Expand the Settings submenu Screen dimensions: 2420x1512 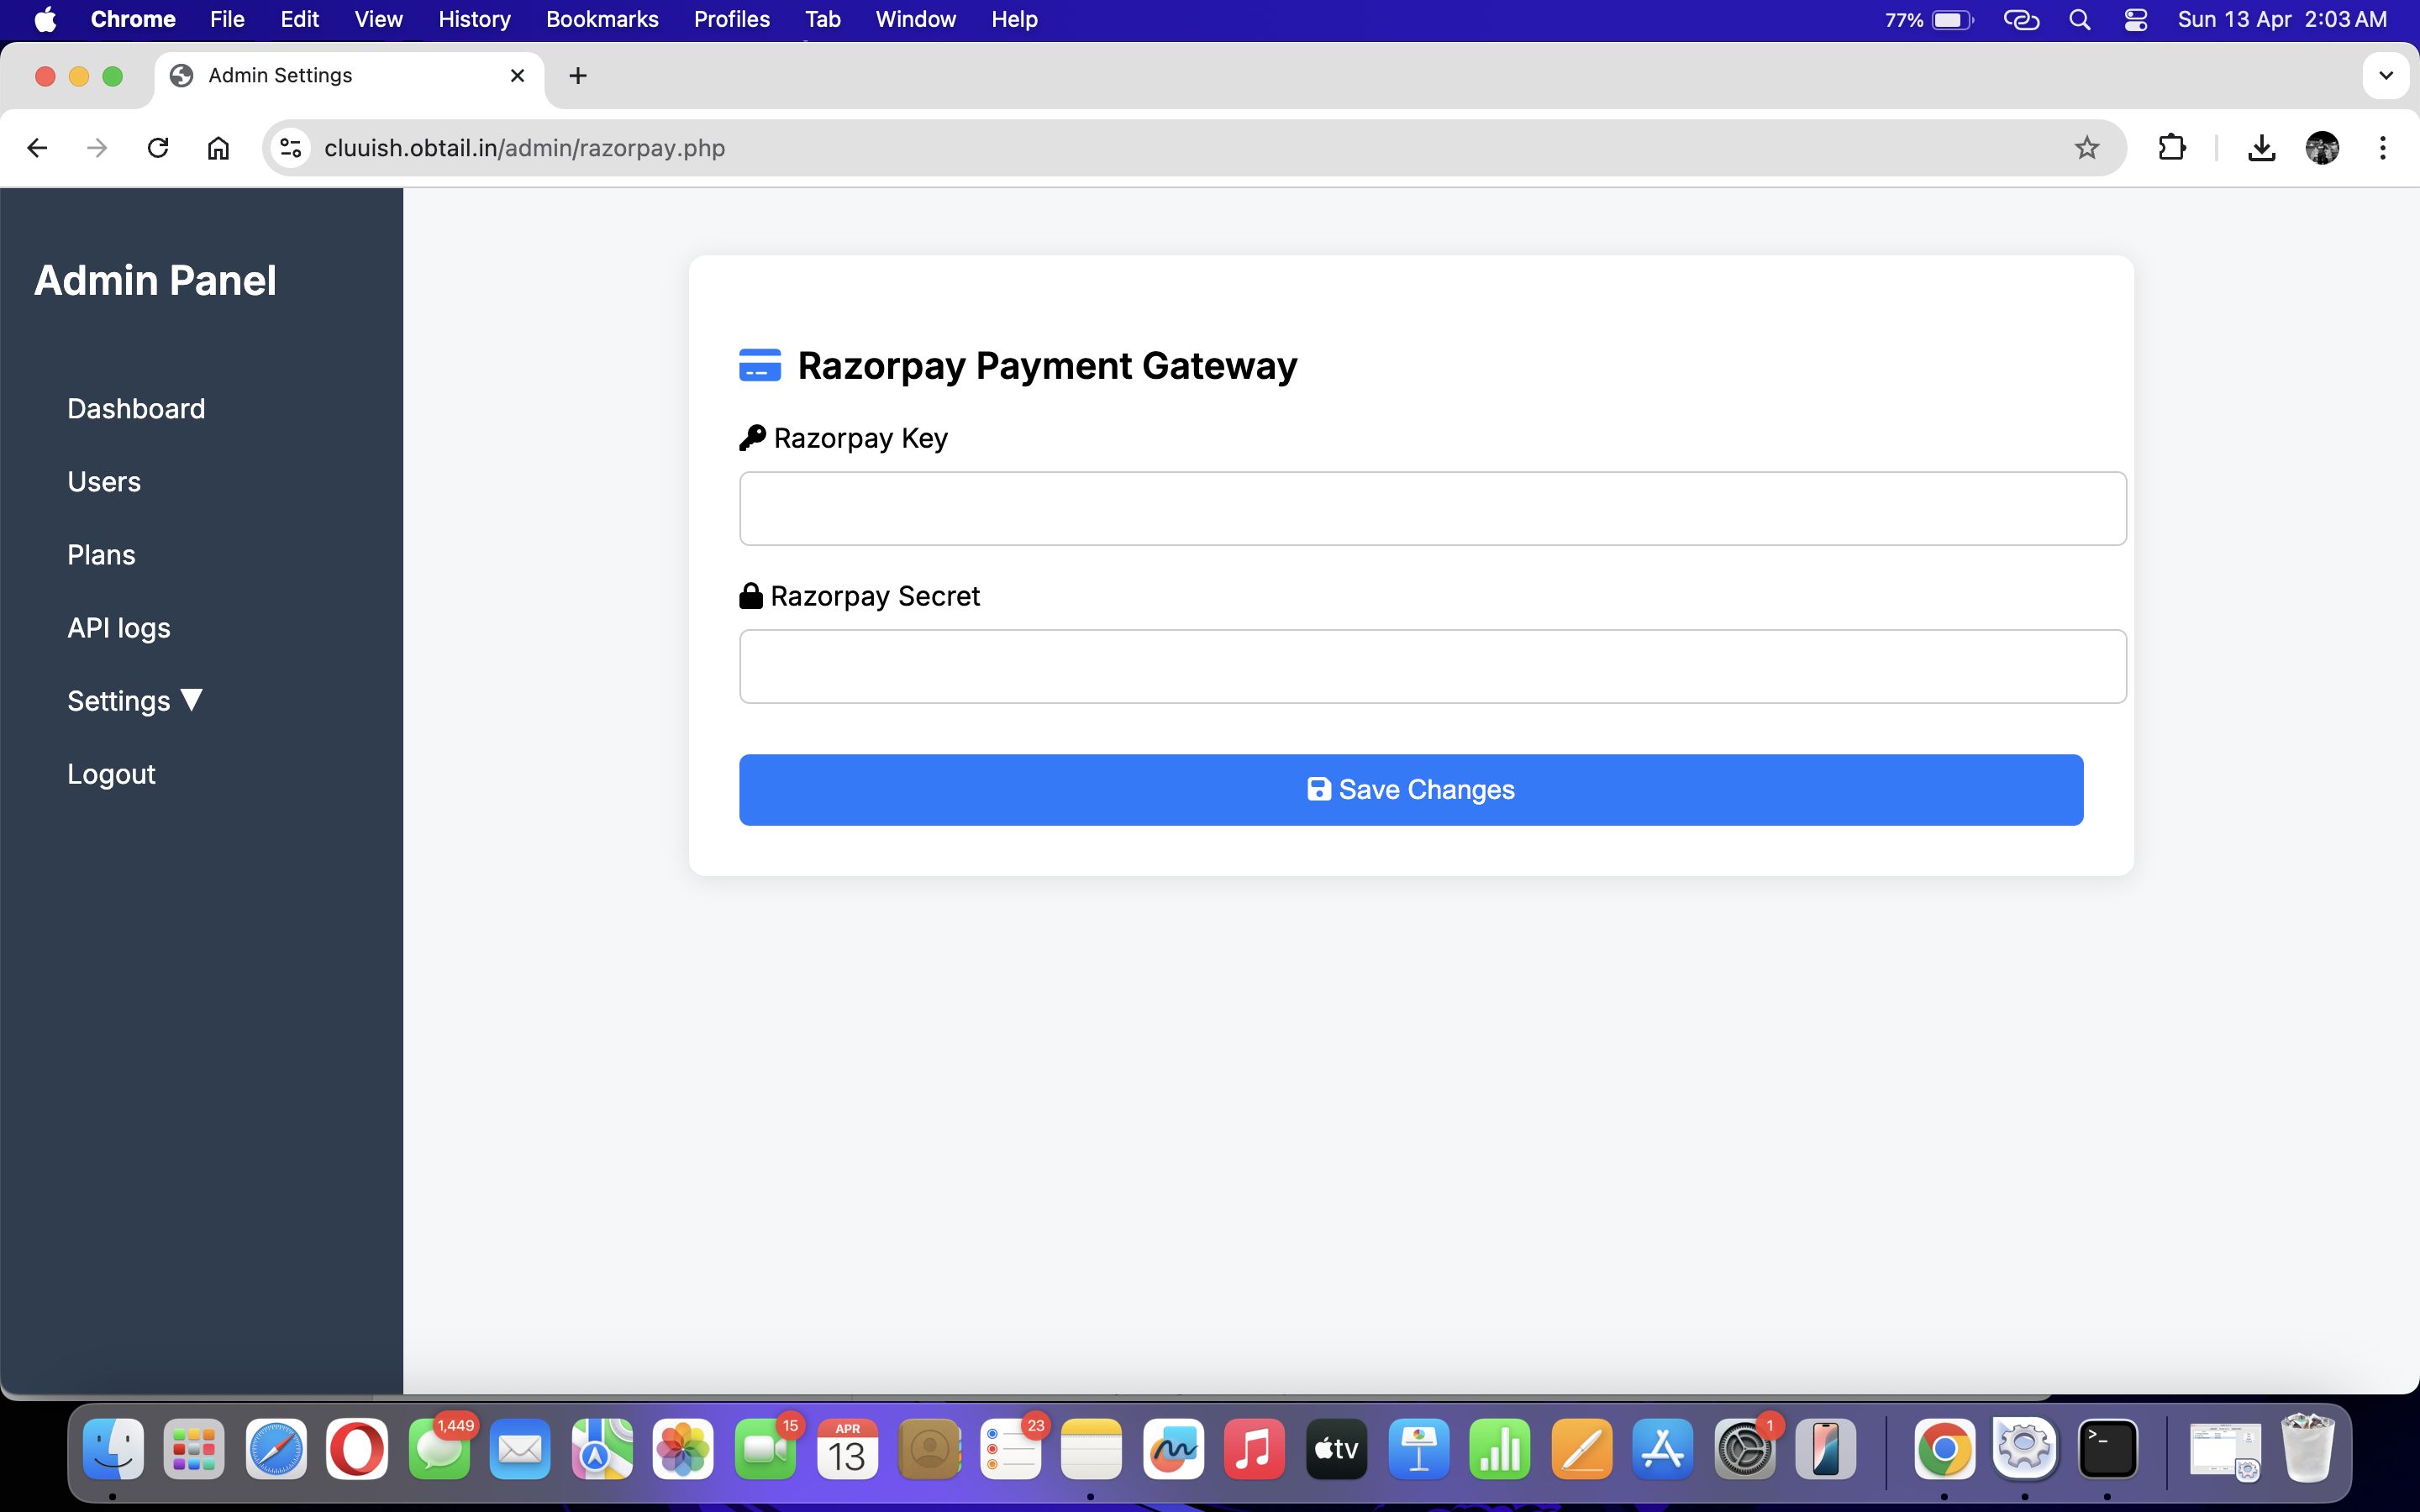tap(135, 701)
